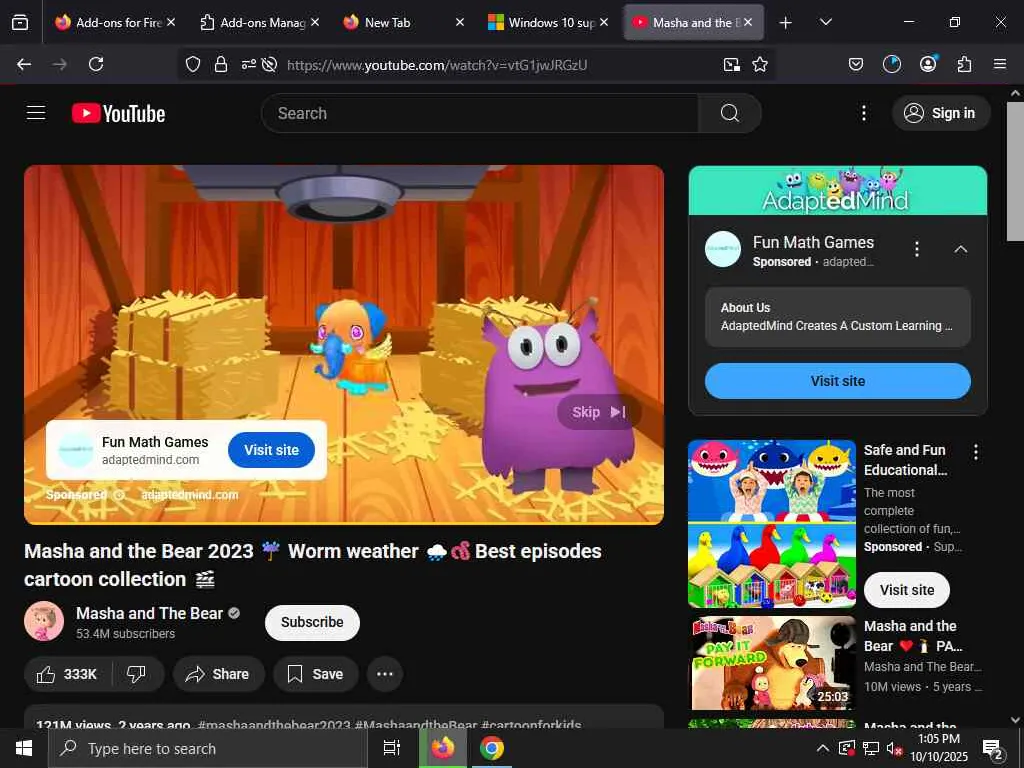The image size is (1024, 768).
Task: Switch to Chrome in taskbar
Action: 492,748
